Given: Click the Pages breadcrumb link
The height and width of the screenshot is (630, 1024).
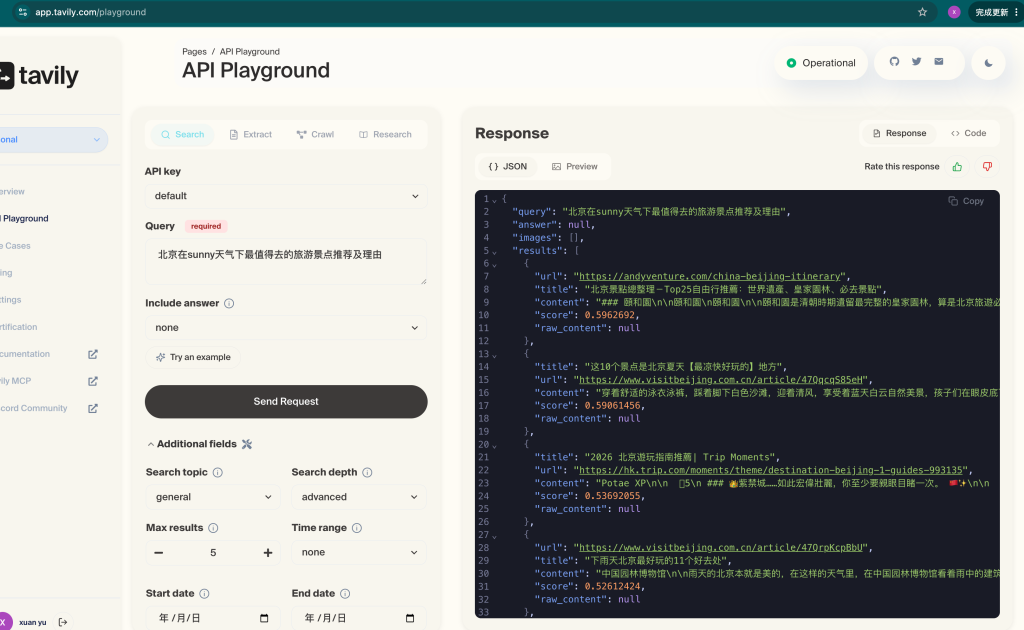Looking at the screenshot, I should [194, 52].
